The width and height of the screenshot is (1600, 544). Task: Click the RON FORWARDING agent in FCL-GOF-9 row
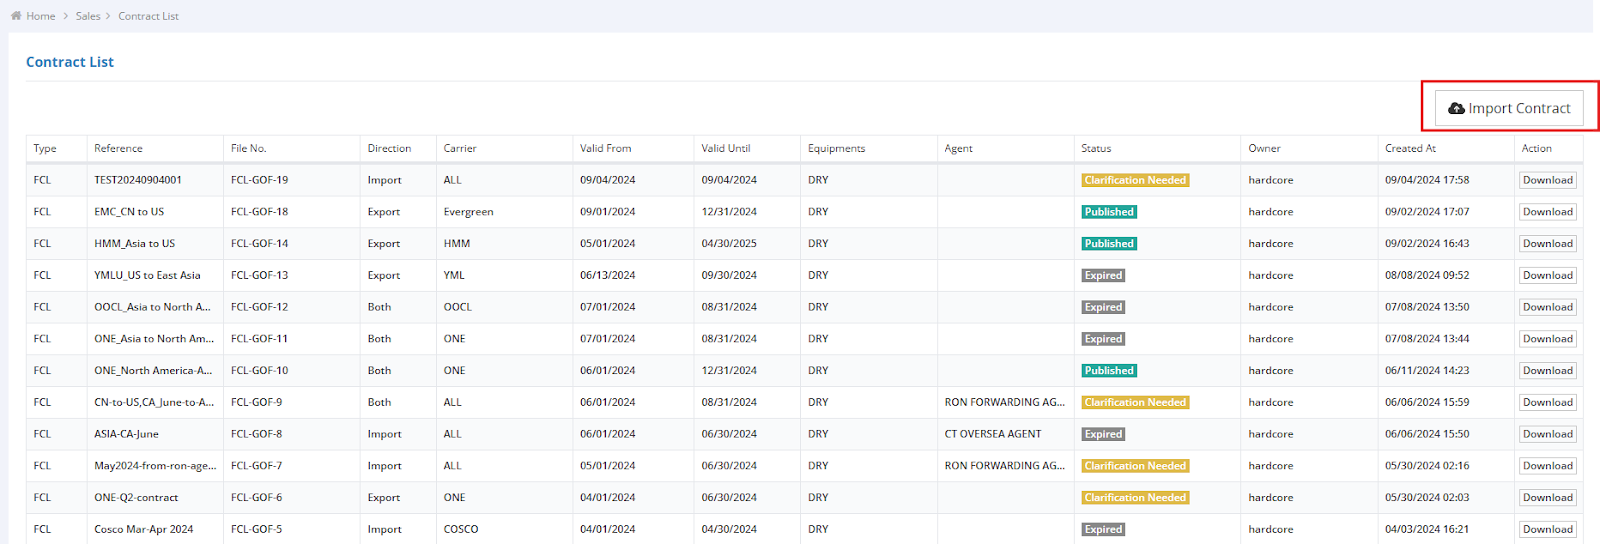pyautogui.click(x=1004, y=402)
